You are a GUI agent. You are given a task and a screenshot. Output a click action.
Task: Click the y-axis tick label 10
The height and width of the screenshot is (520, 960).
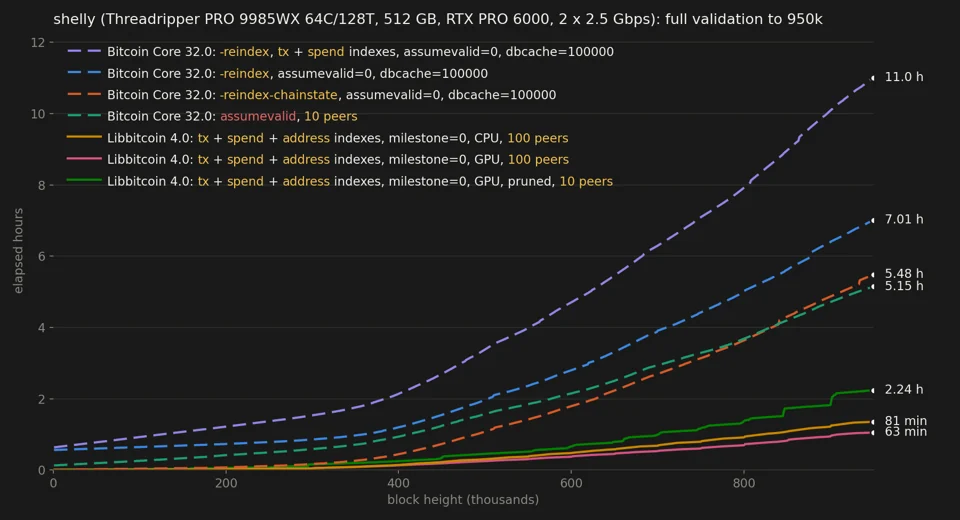(38, 114)
